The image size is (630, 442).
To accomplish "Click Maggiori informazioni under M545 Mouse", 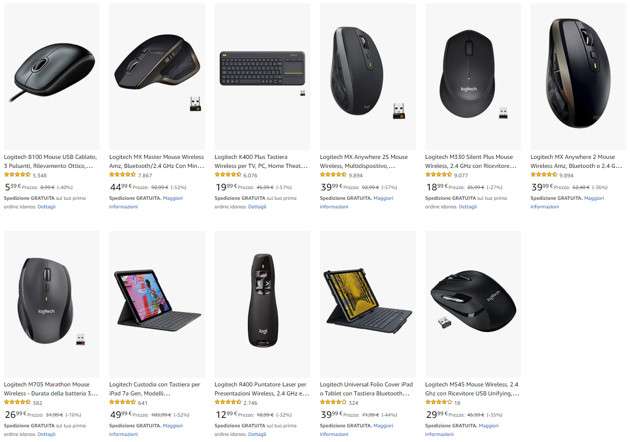I will click(462, 430).
